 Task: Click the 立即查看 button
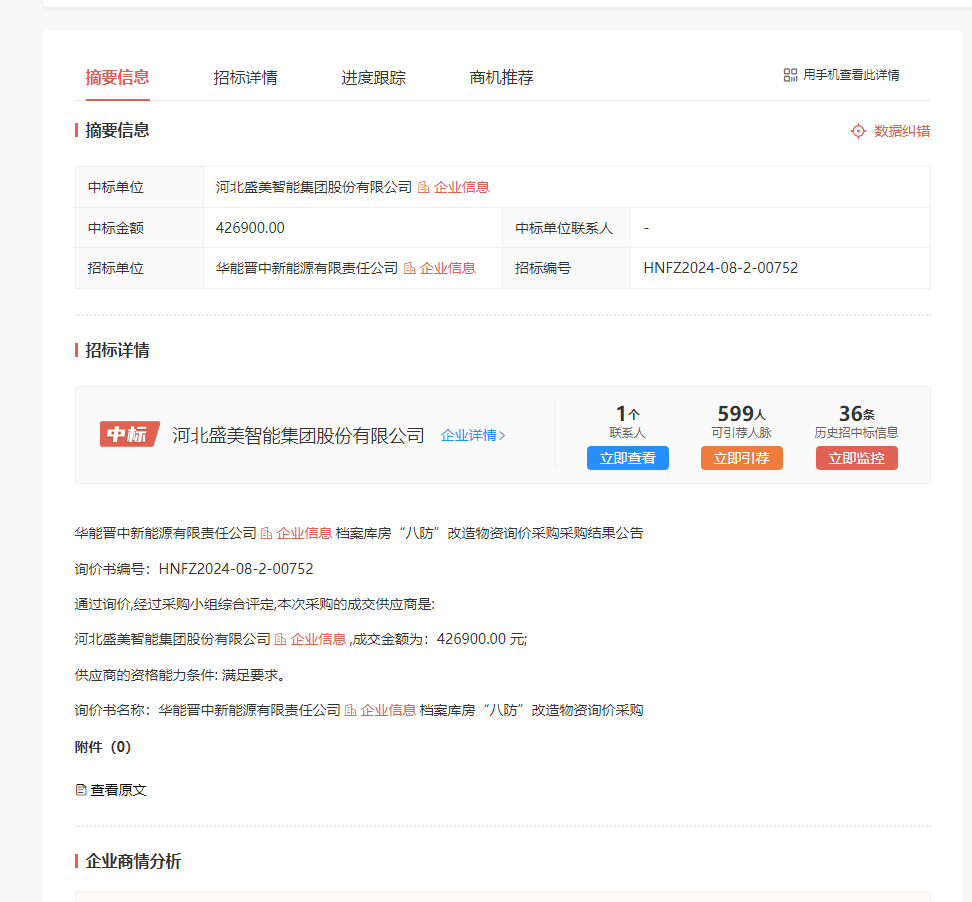click(x=627, y=457)
